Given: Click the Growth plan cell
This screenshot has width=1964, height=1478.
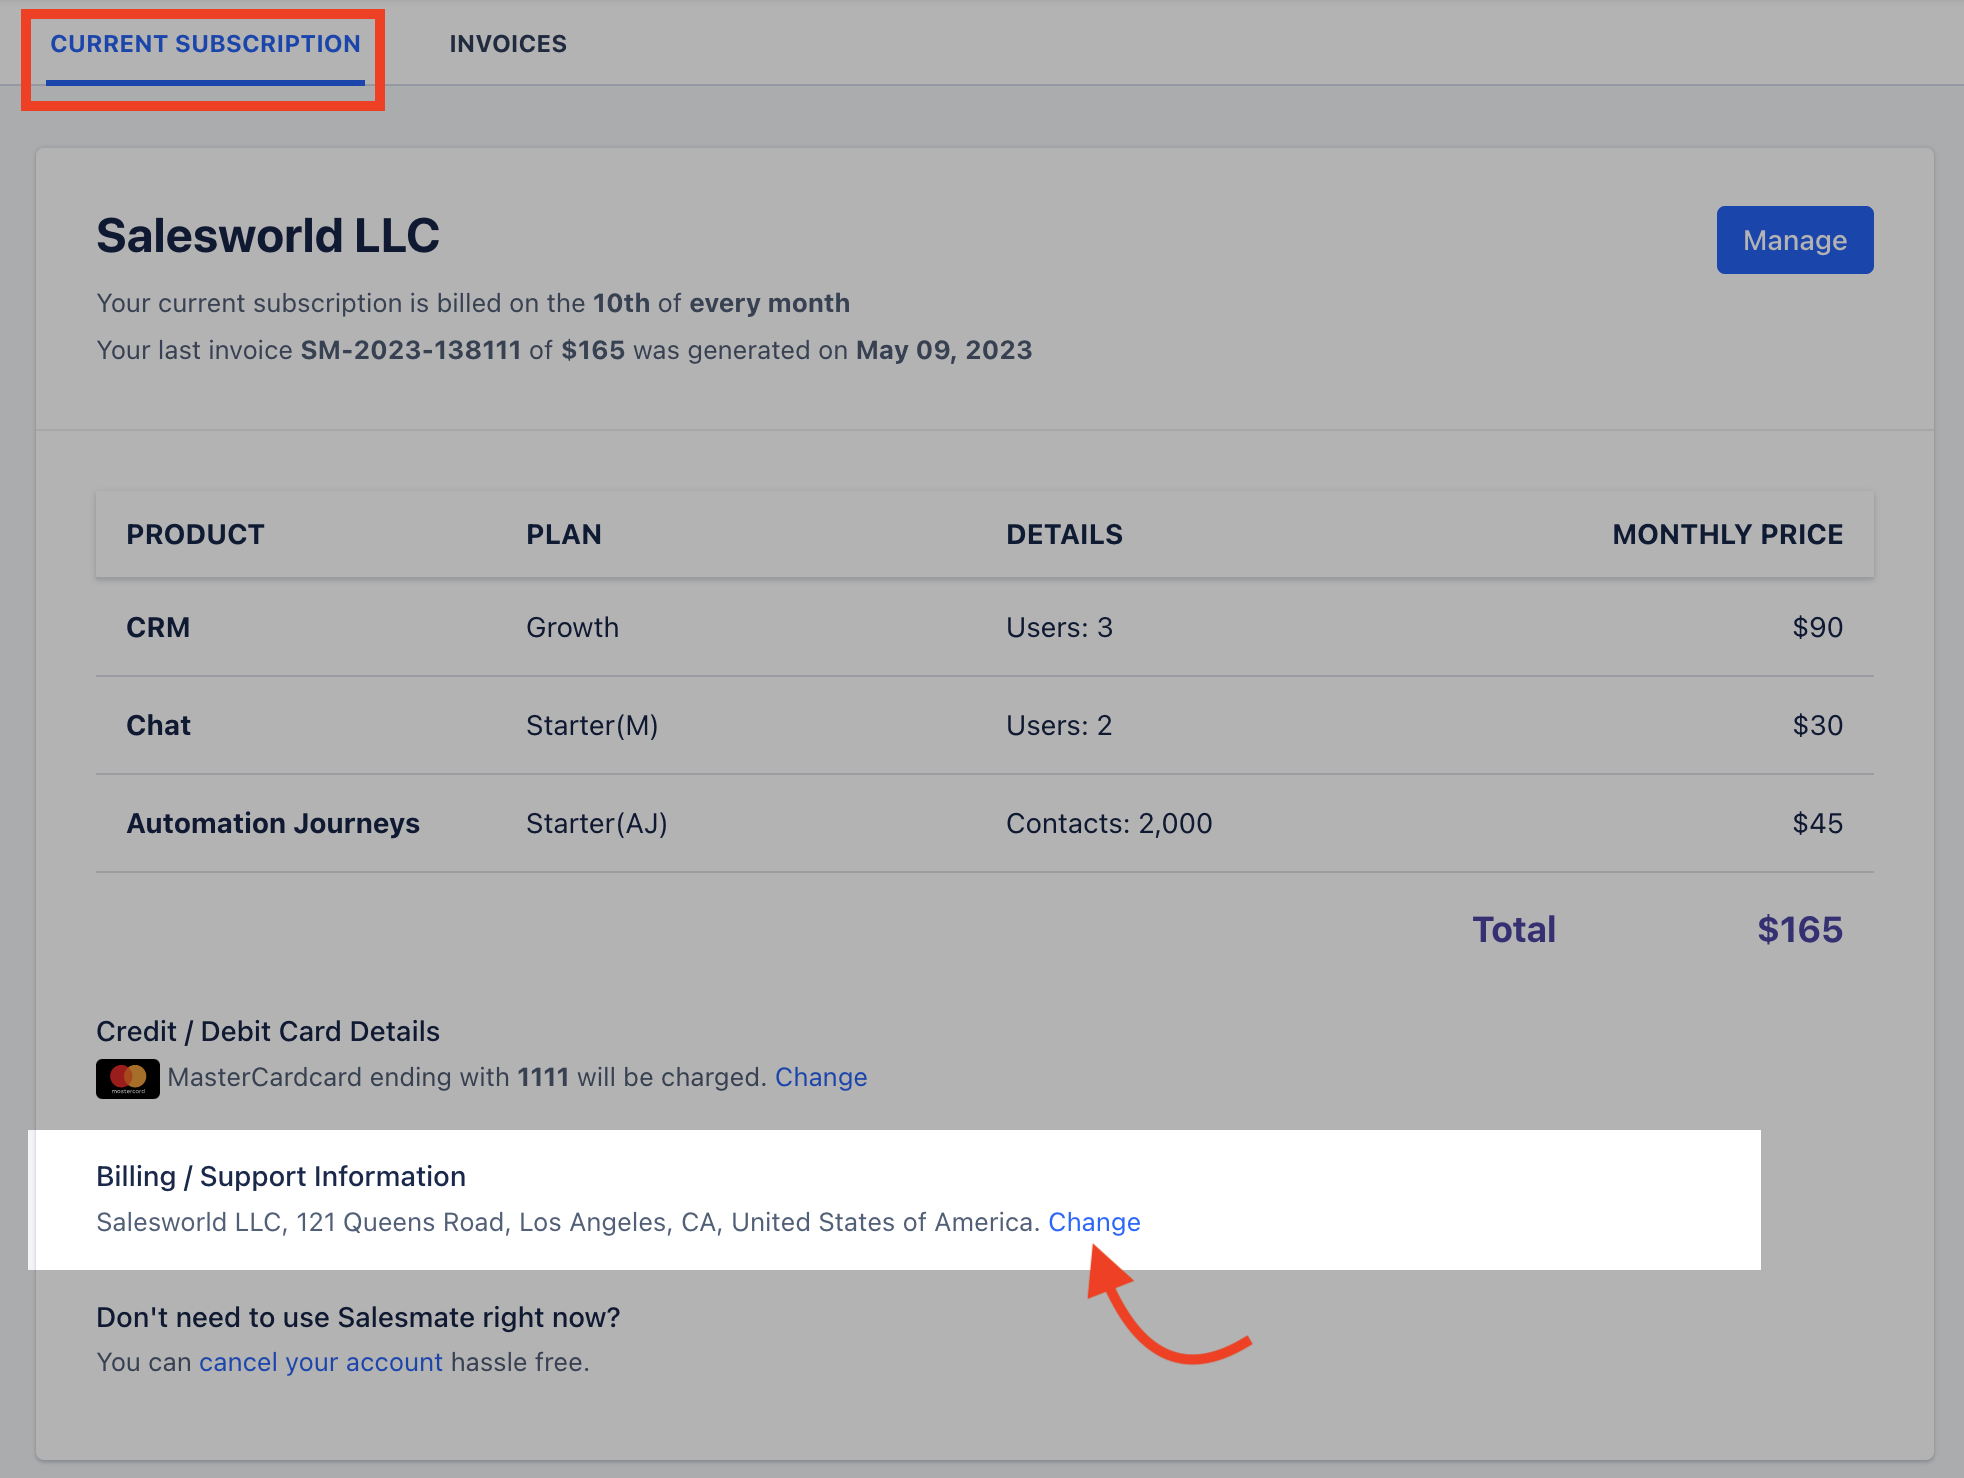Looking at the screenshot, I should point(572,627).
